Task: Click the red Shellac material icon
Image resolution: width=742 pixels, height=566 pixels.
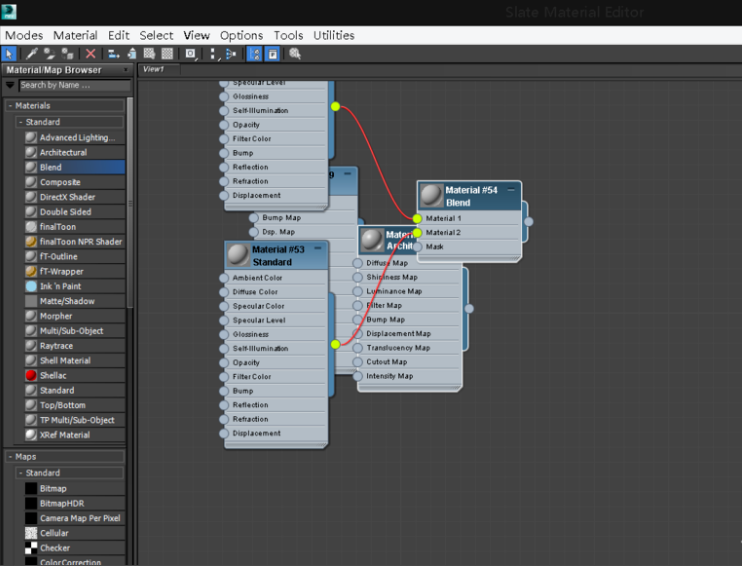Action: coord(31,375)
